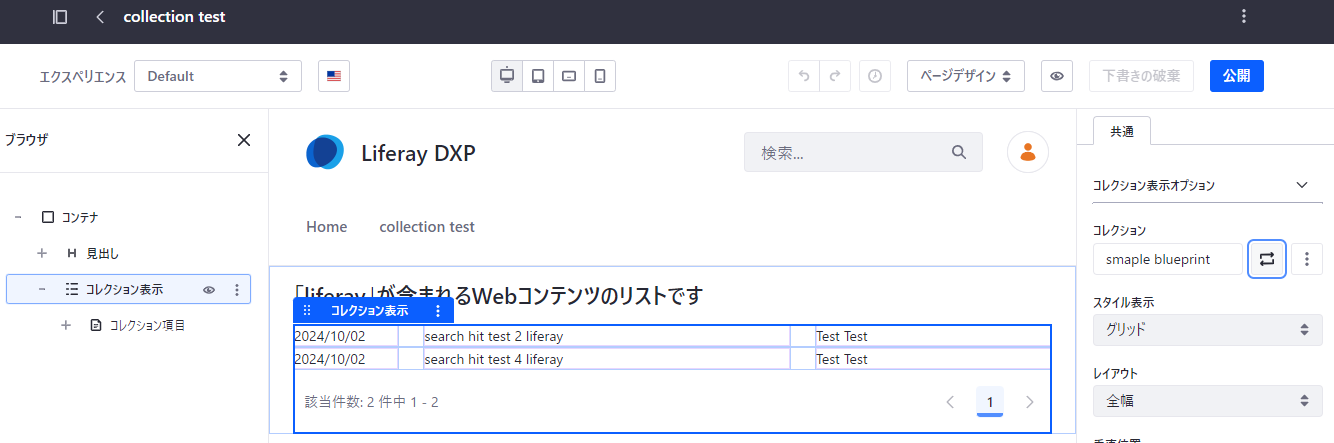Select コレクション表示 tree item
This screenshot has width=1334, height=443.
(124, 289)
